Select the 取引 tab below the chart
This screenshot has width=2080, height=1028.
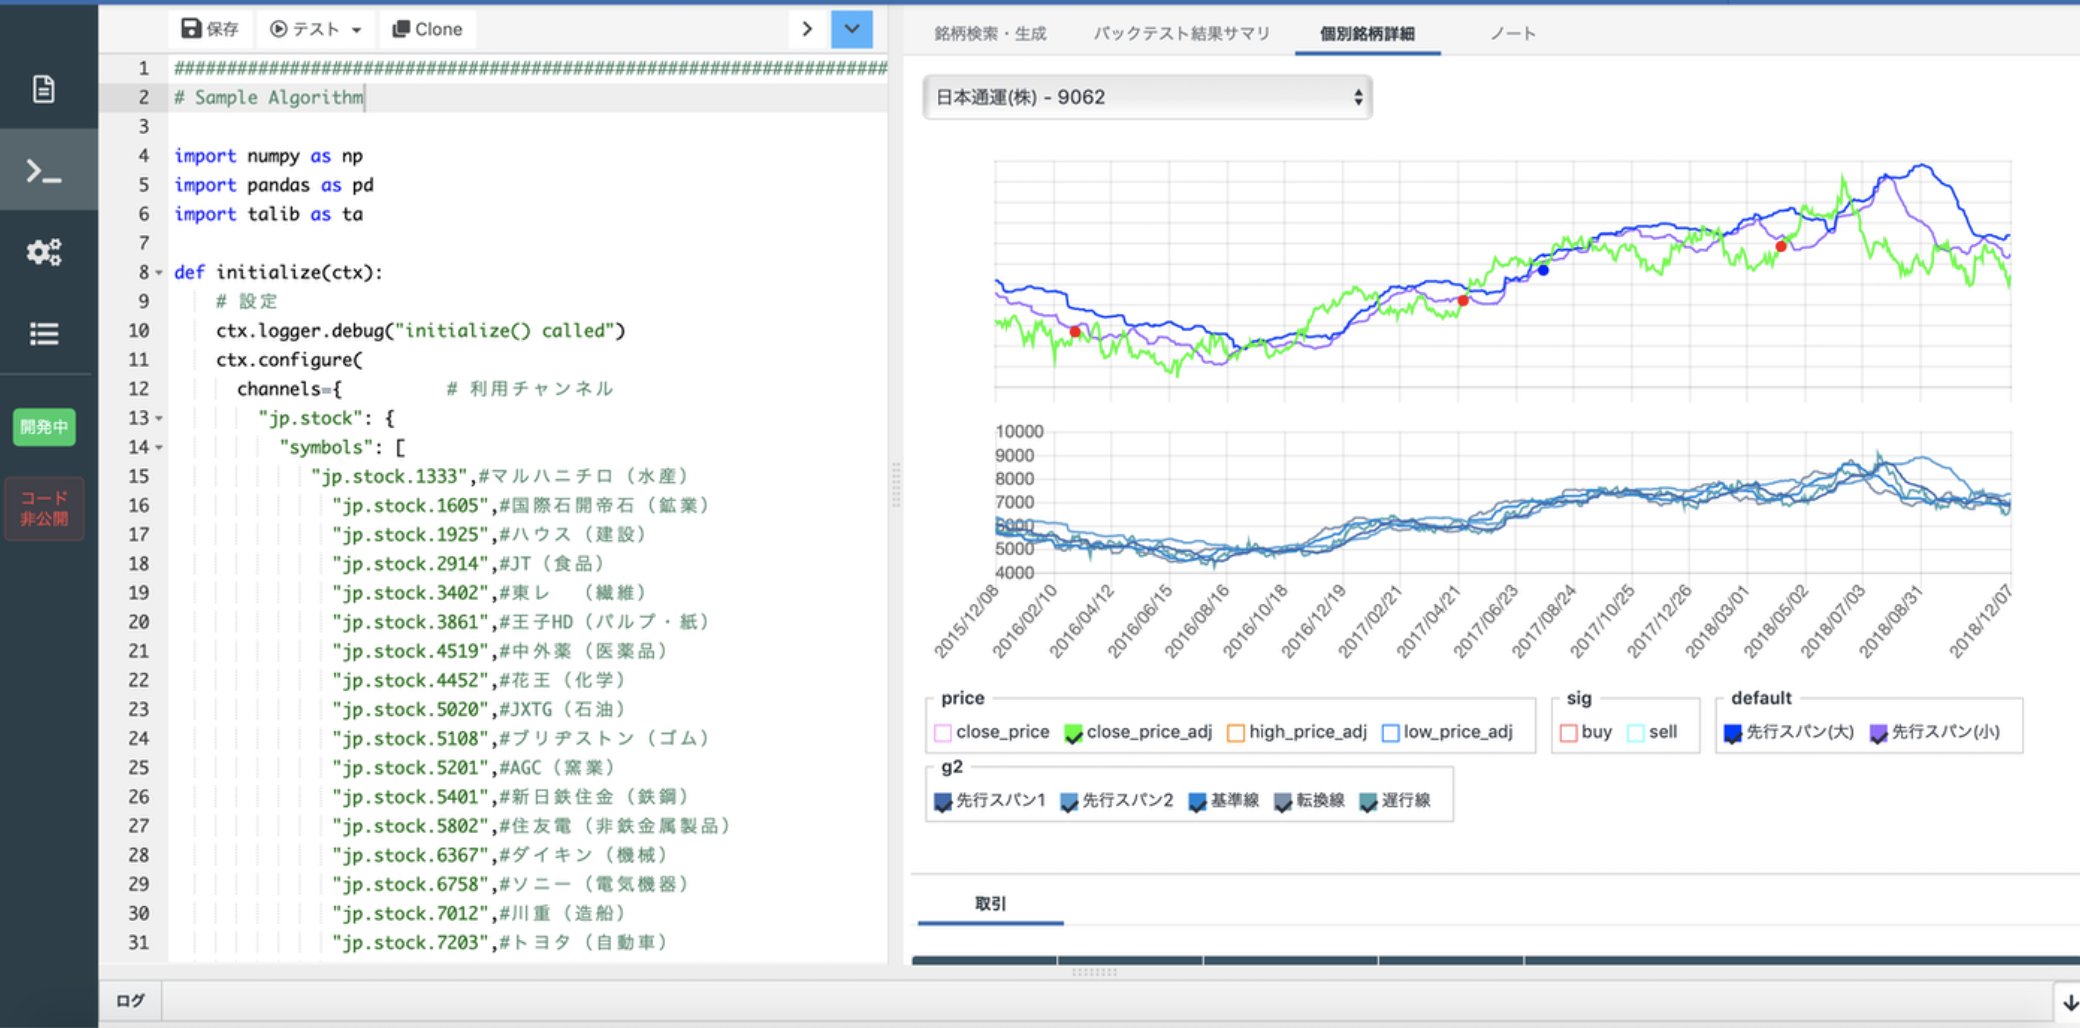pos(989,902)
